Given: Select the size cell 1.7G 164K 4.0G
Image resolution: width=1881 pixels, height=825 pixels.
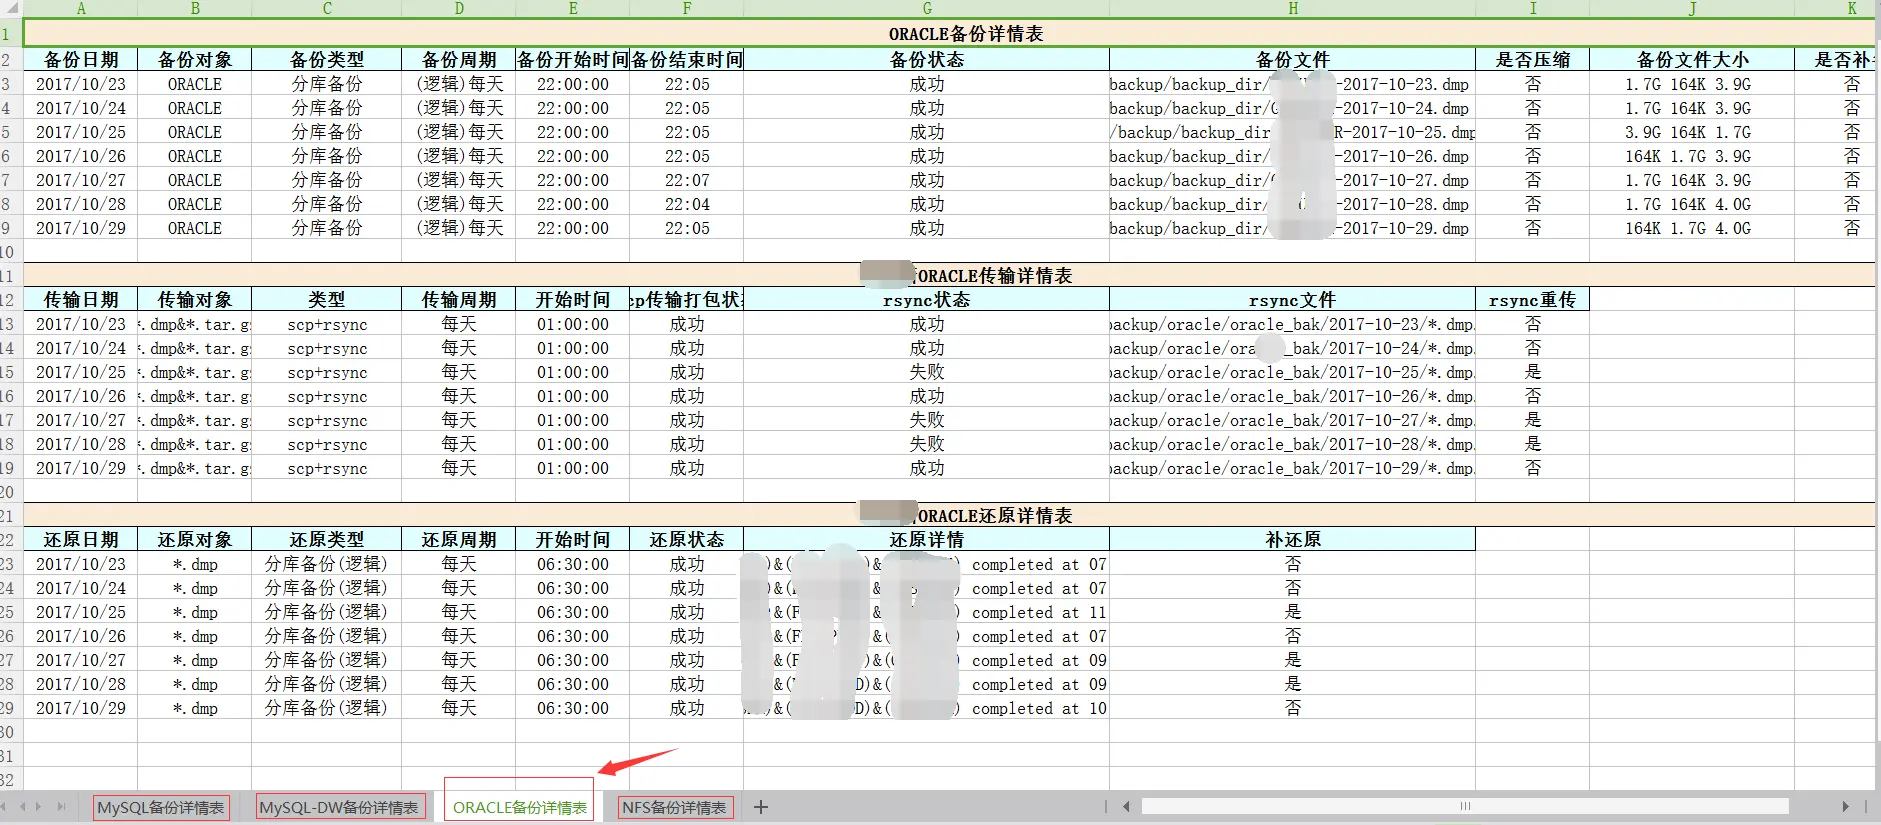Looking at the screenshot, I should coord(1692,204).
